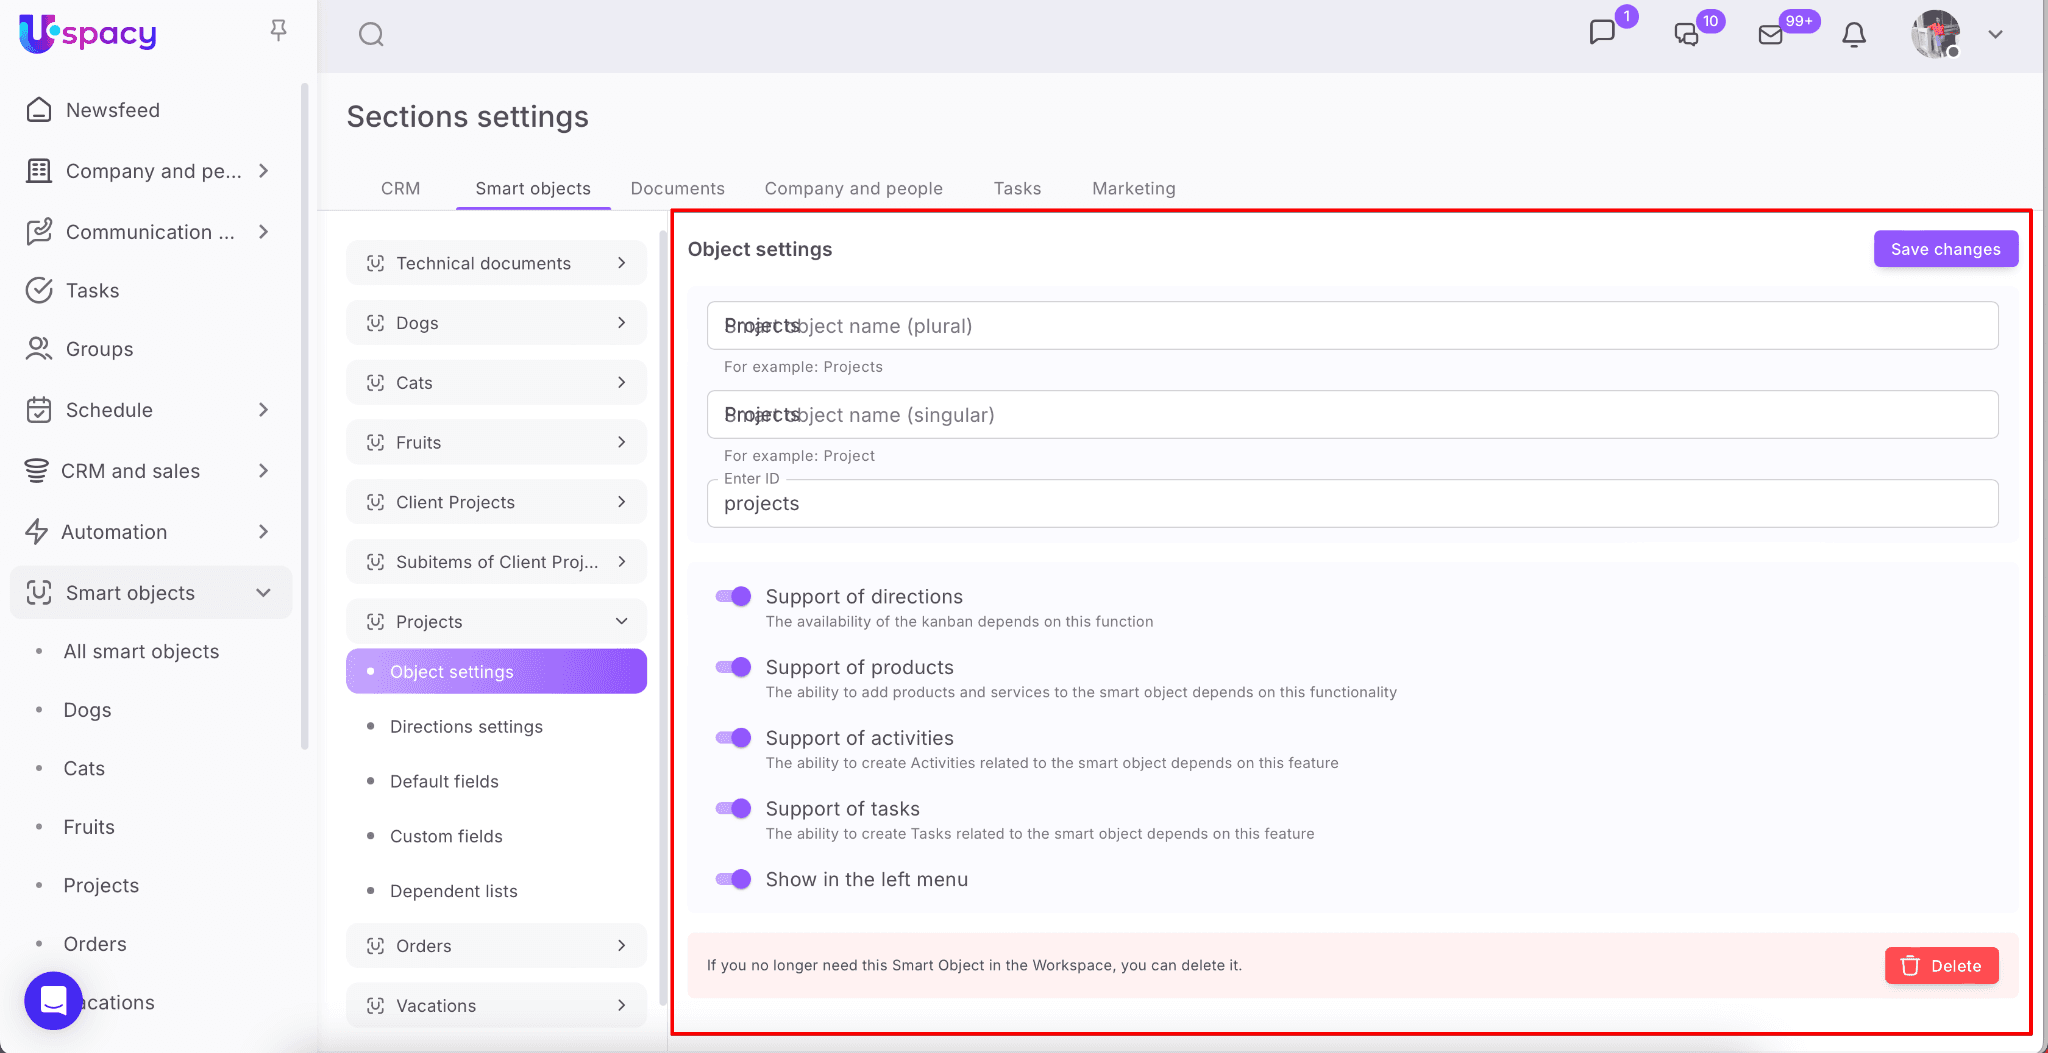The height and width of the screenshot is (1053, 2048).
Task: Click the support chat widget bubble
Action: (53, 1000)
